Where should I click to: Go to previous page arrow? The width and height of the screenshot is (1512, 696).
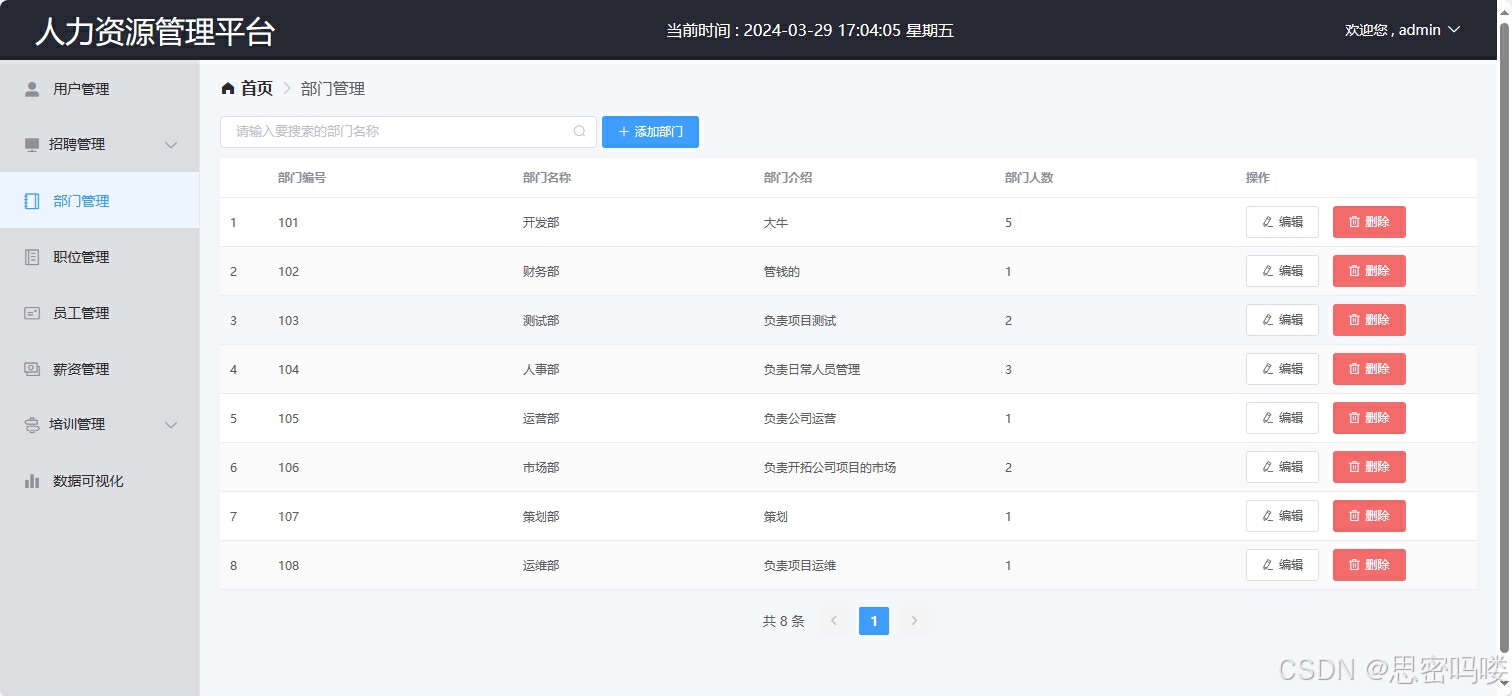[x=834, y=621]
